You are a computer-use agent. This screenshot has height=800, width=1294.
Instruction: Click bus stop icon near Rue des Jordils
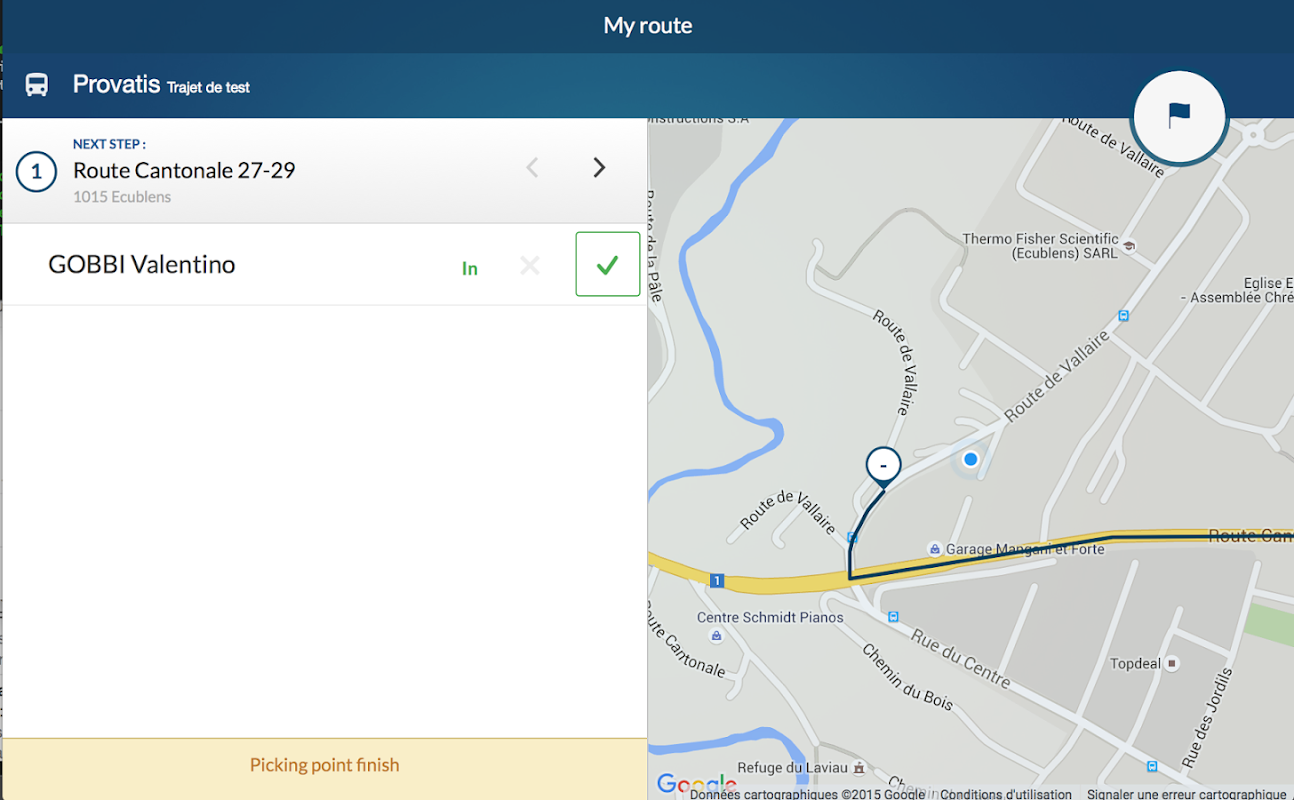coord(1152,767)
